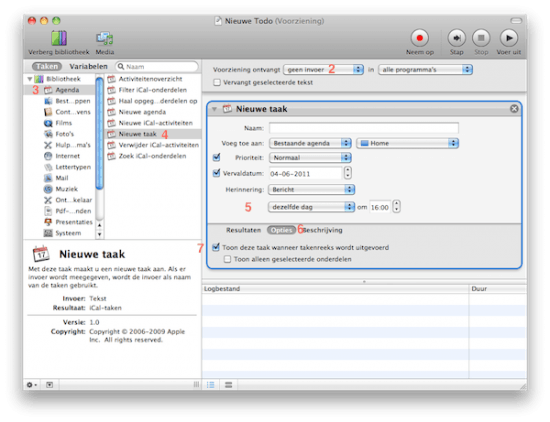Viewport: 550px width, 422px height.
Task: Click the 16:00 time field
Action: point(380,207)
